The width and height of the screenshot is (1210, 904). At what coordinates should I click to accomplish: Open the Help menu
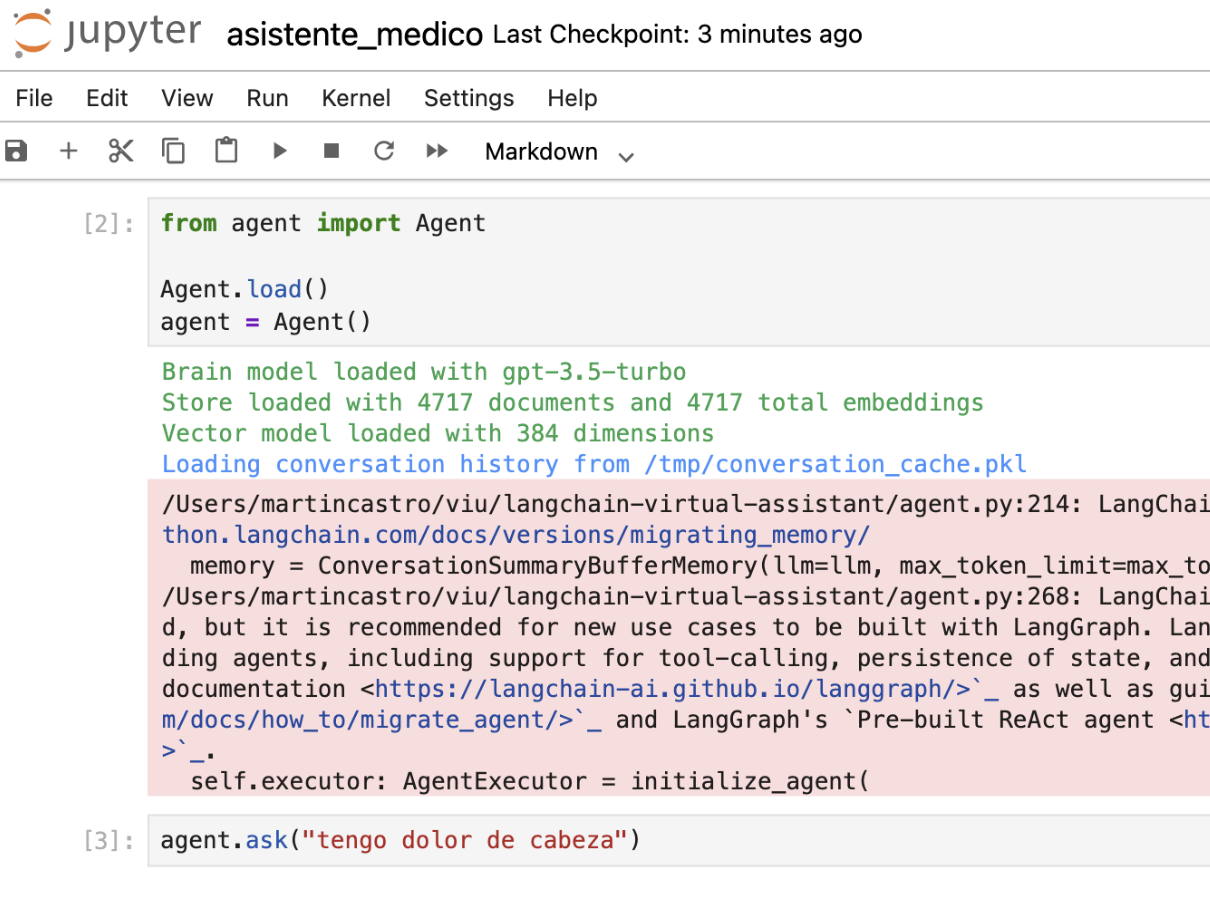coord(572,98)
